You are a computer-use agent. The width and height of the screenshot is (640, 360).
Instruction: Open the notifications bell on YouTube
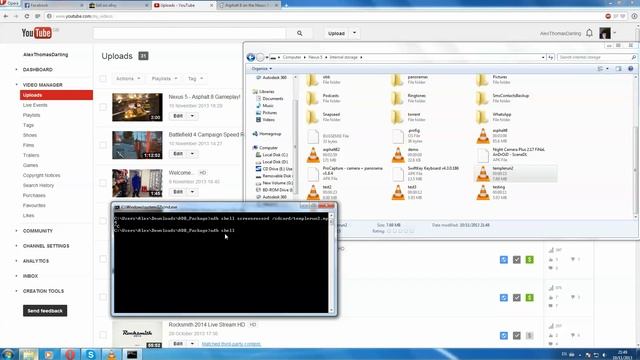pos(589,33)
